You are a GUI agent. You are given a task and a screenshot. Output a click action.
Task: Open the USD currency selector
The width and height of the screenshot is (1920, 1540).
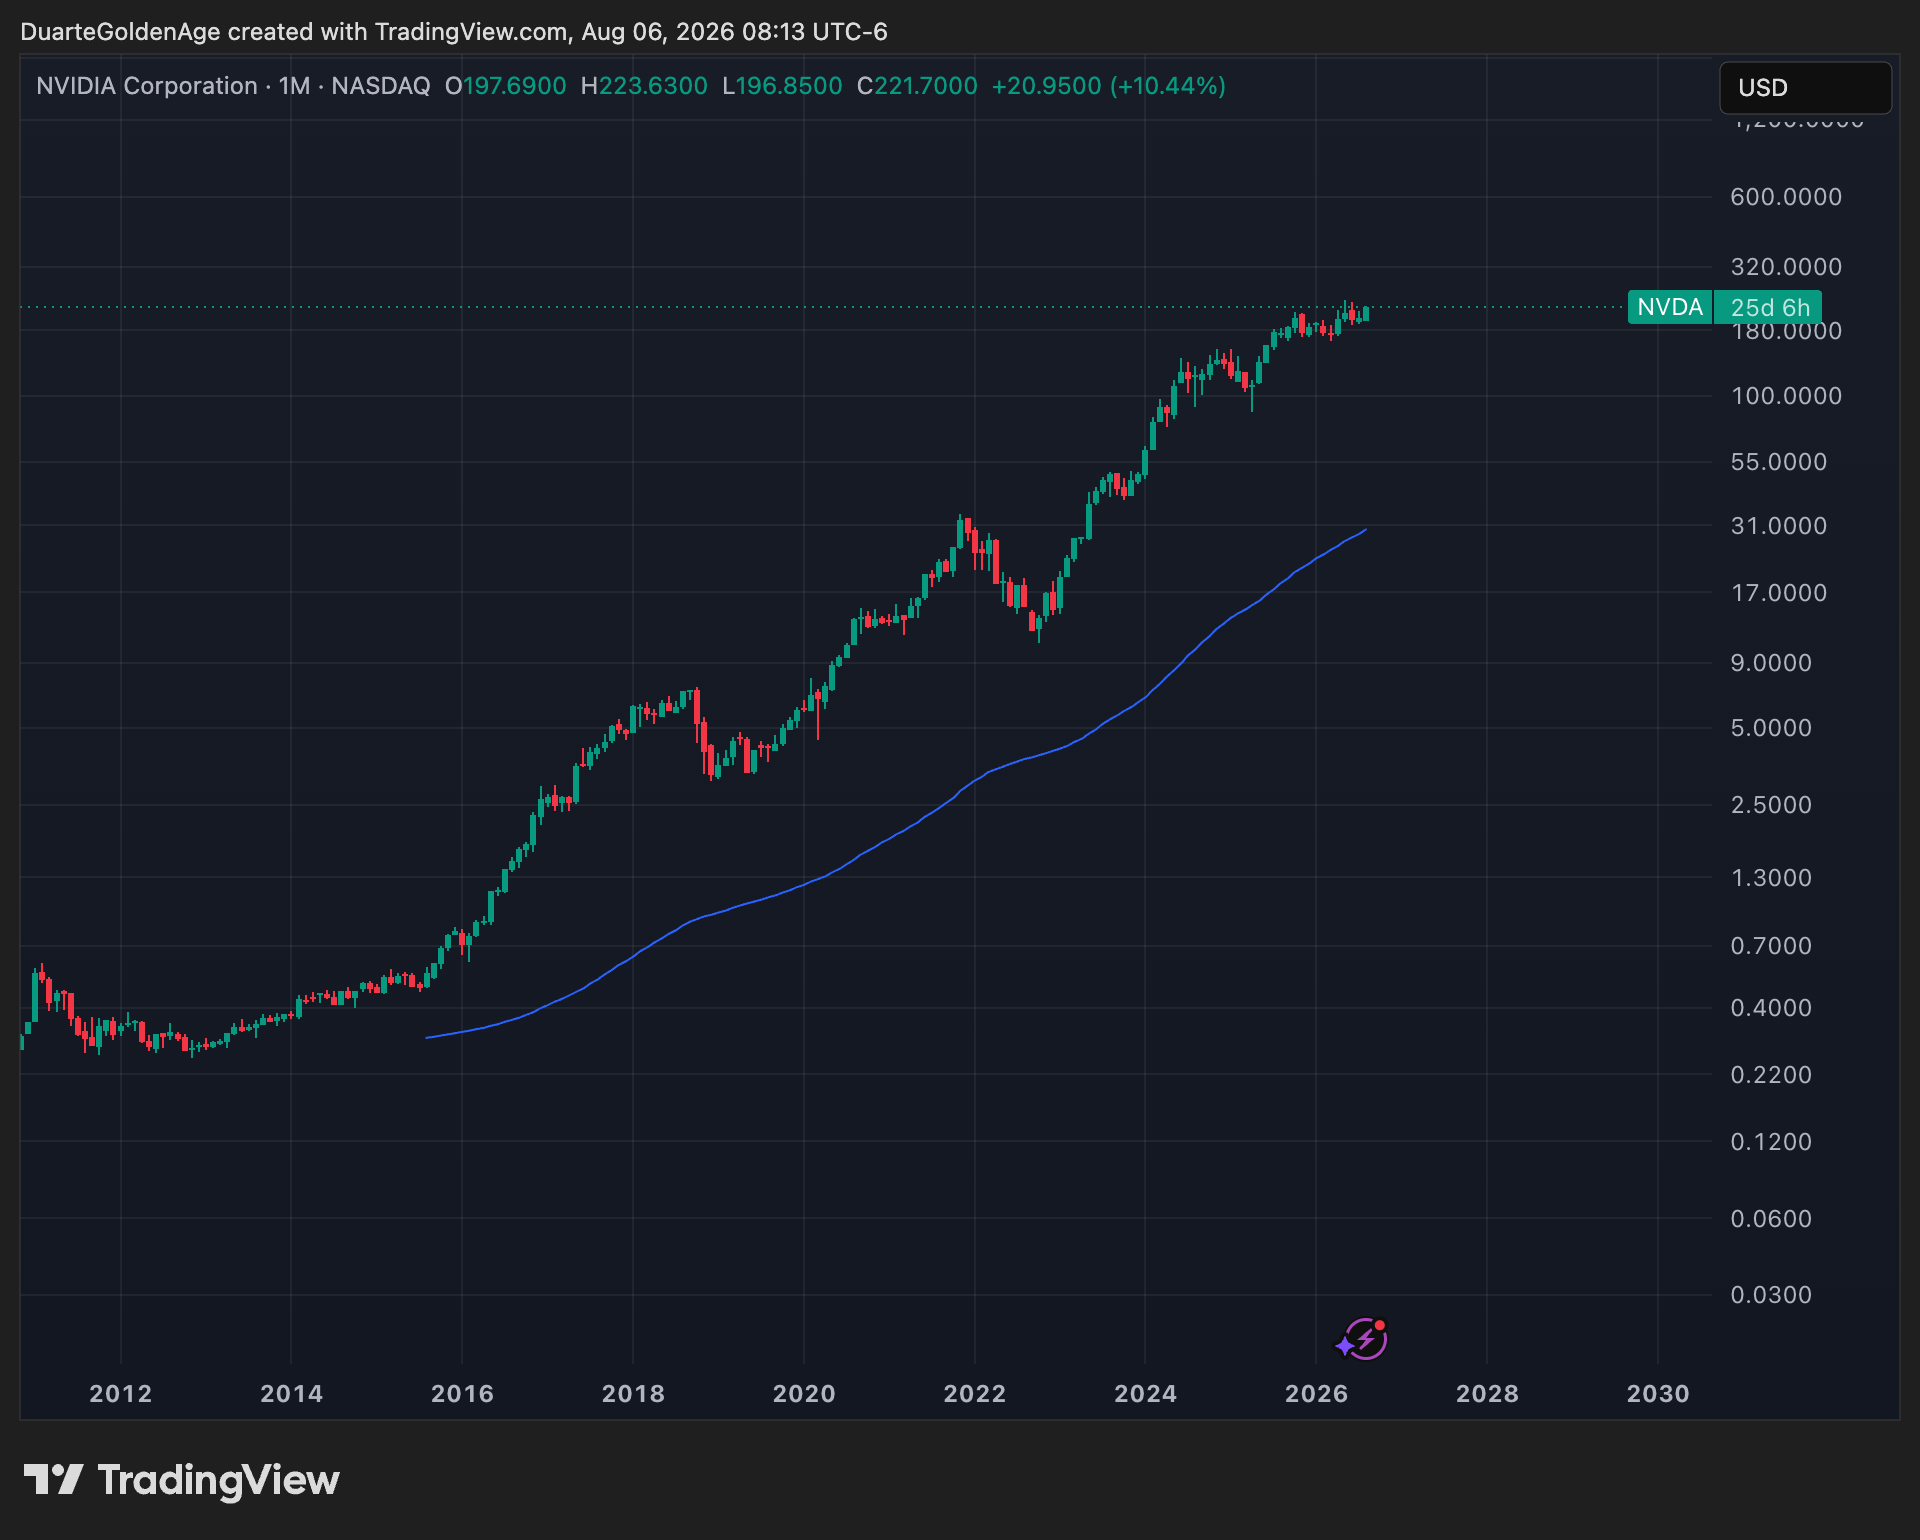coord(1805,88)
